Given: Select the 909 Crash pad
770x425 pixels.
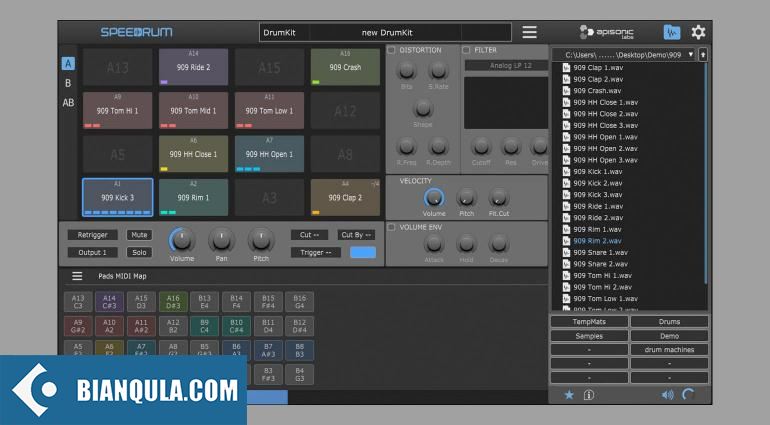Looking at the screenshot, I should [345, 67].
